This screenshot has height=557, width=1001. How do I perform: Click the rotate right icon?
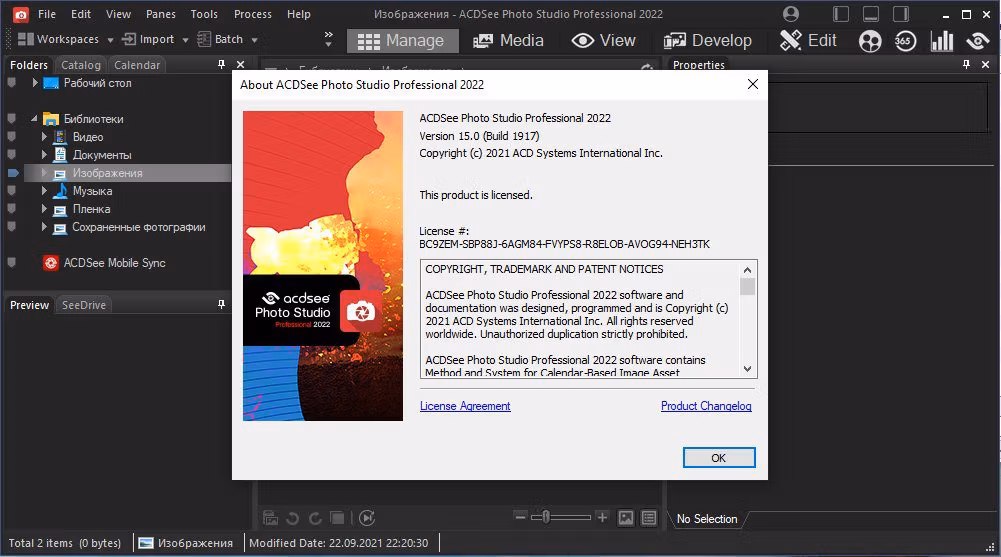[315, 518]
